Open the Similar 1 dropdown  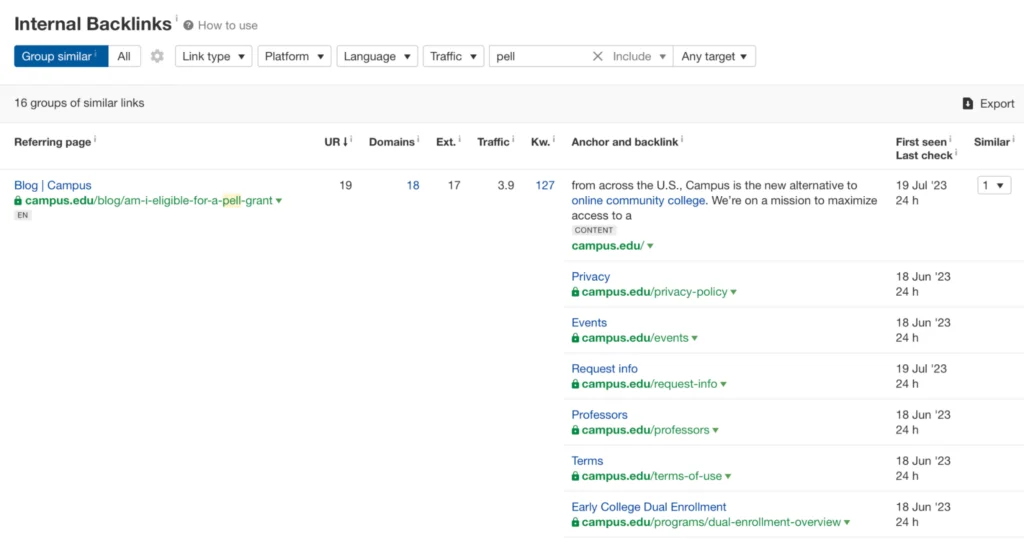coord(993,186)
